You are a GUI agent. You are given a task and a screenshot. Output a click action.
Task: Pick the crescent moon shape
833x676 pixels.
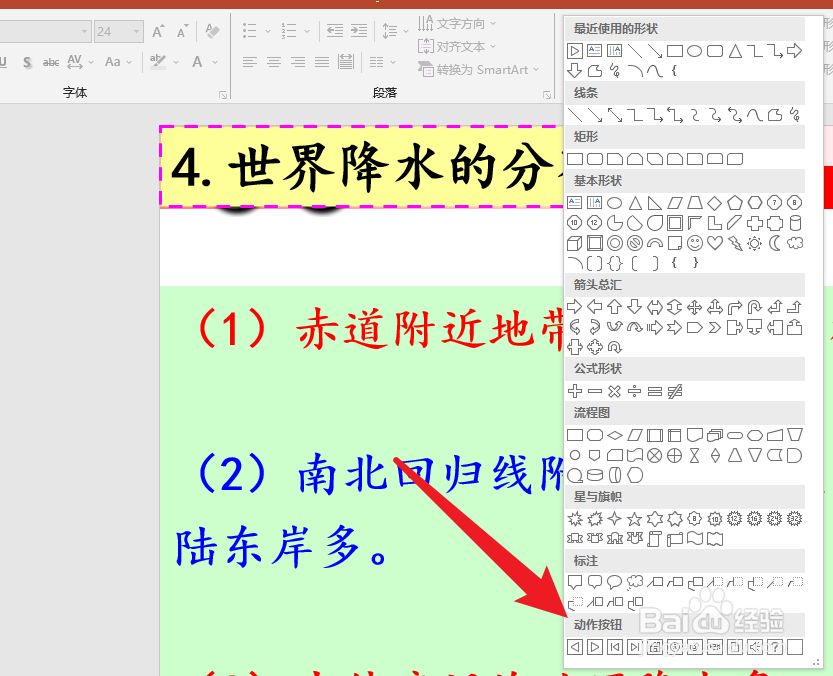[775, 243]
